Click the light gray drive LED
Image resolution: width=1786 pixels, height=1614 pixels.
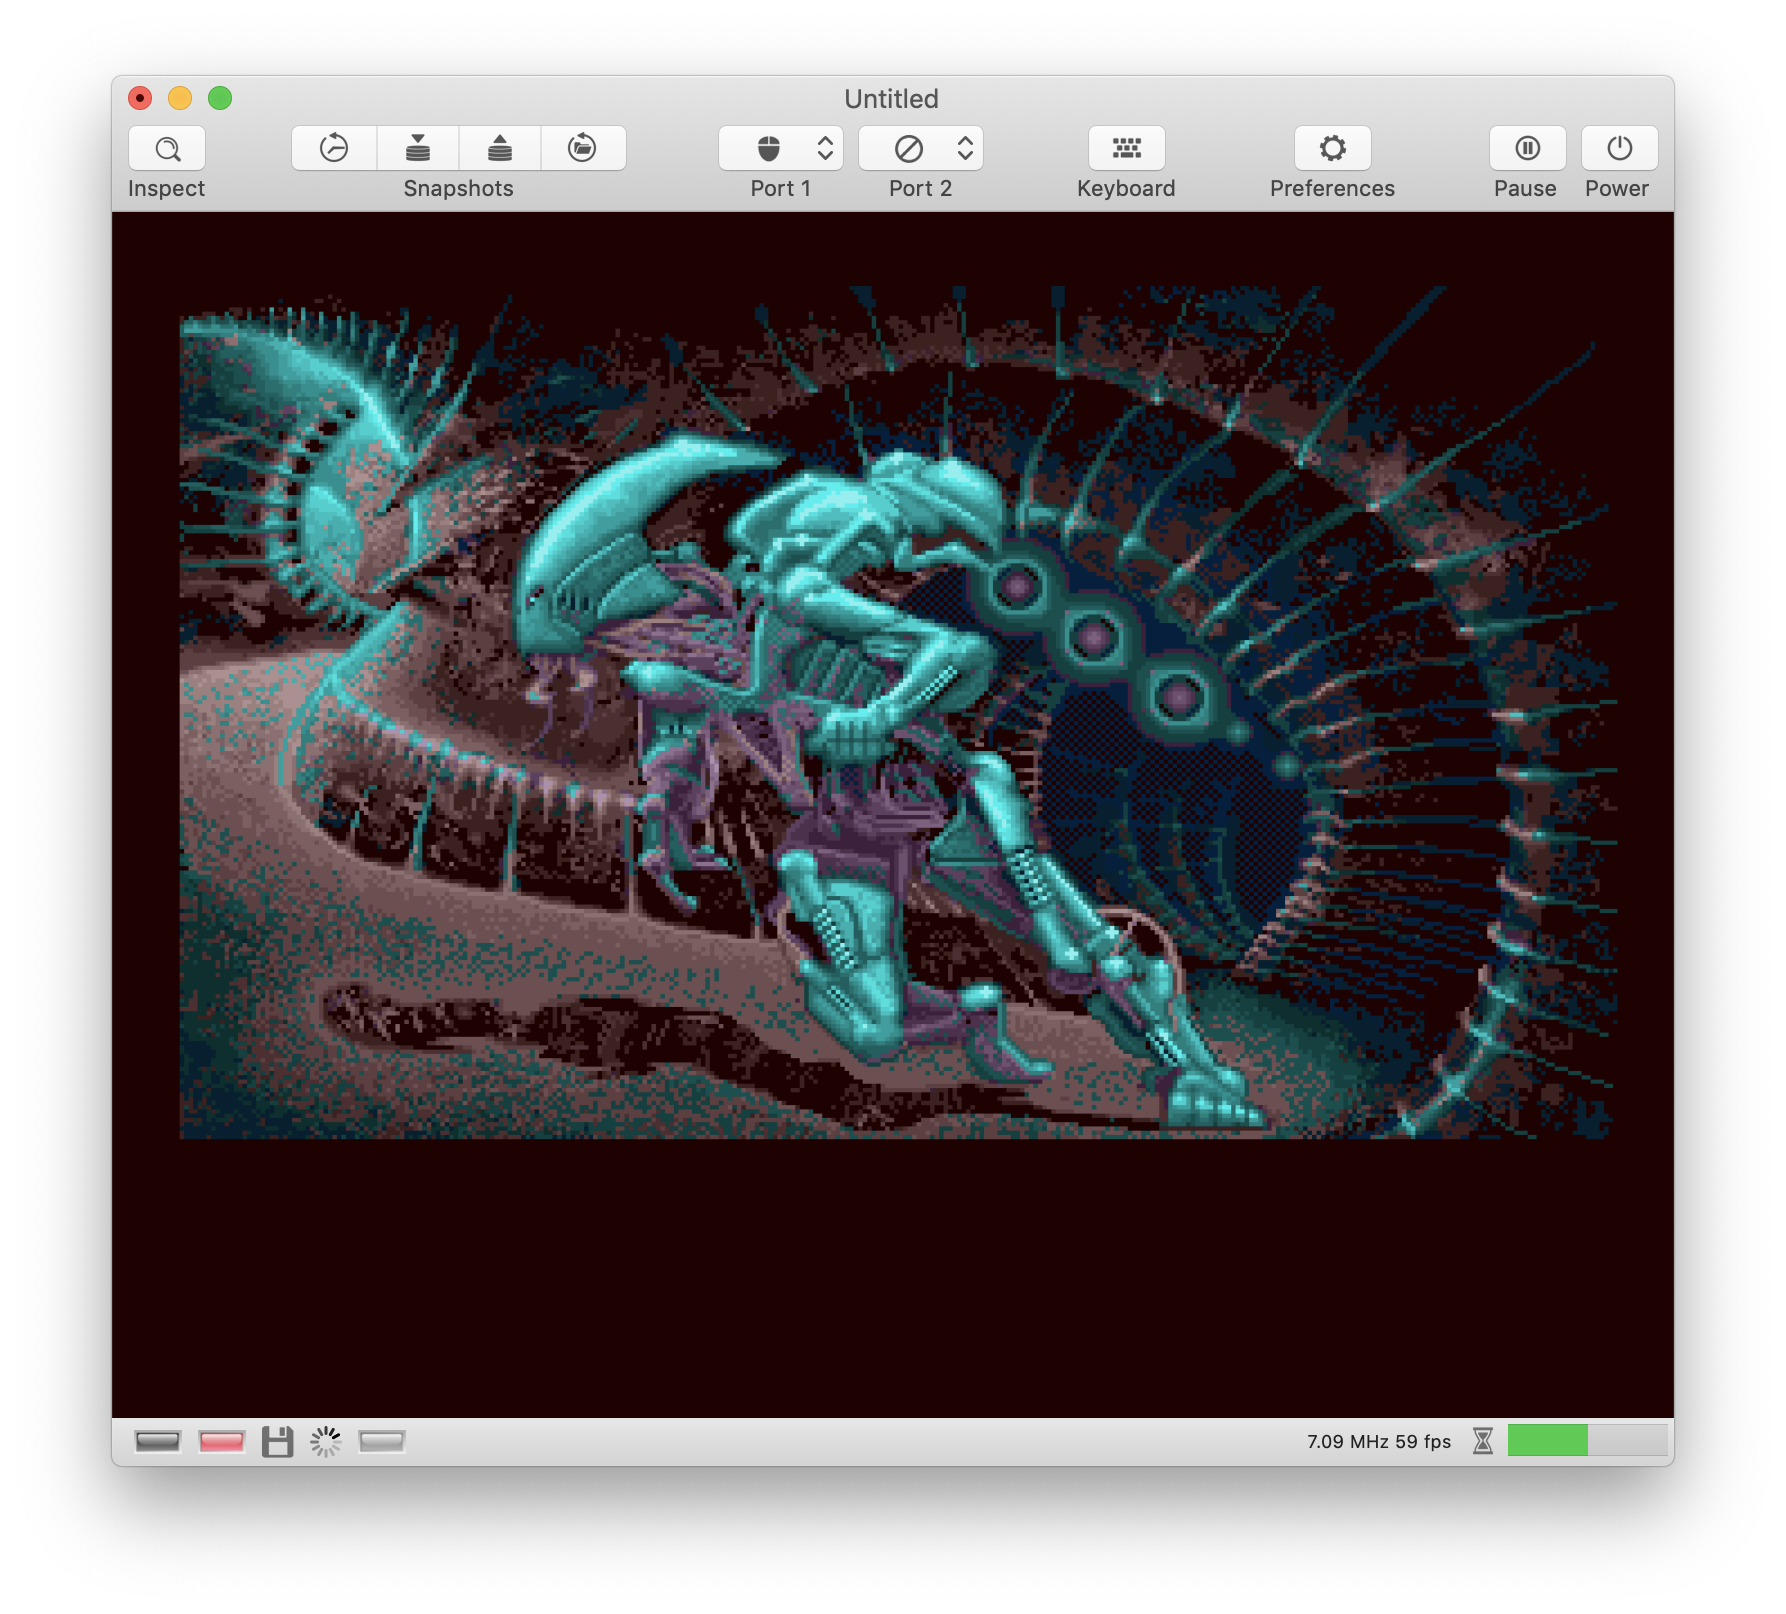[382, 1441]
